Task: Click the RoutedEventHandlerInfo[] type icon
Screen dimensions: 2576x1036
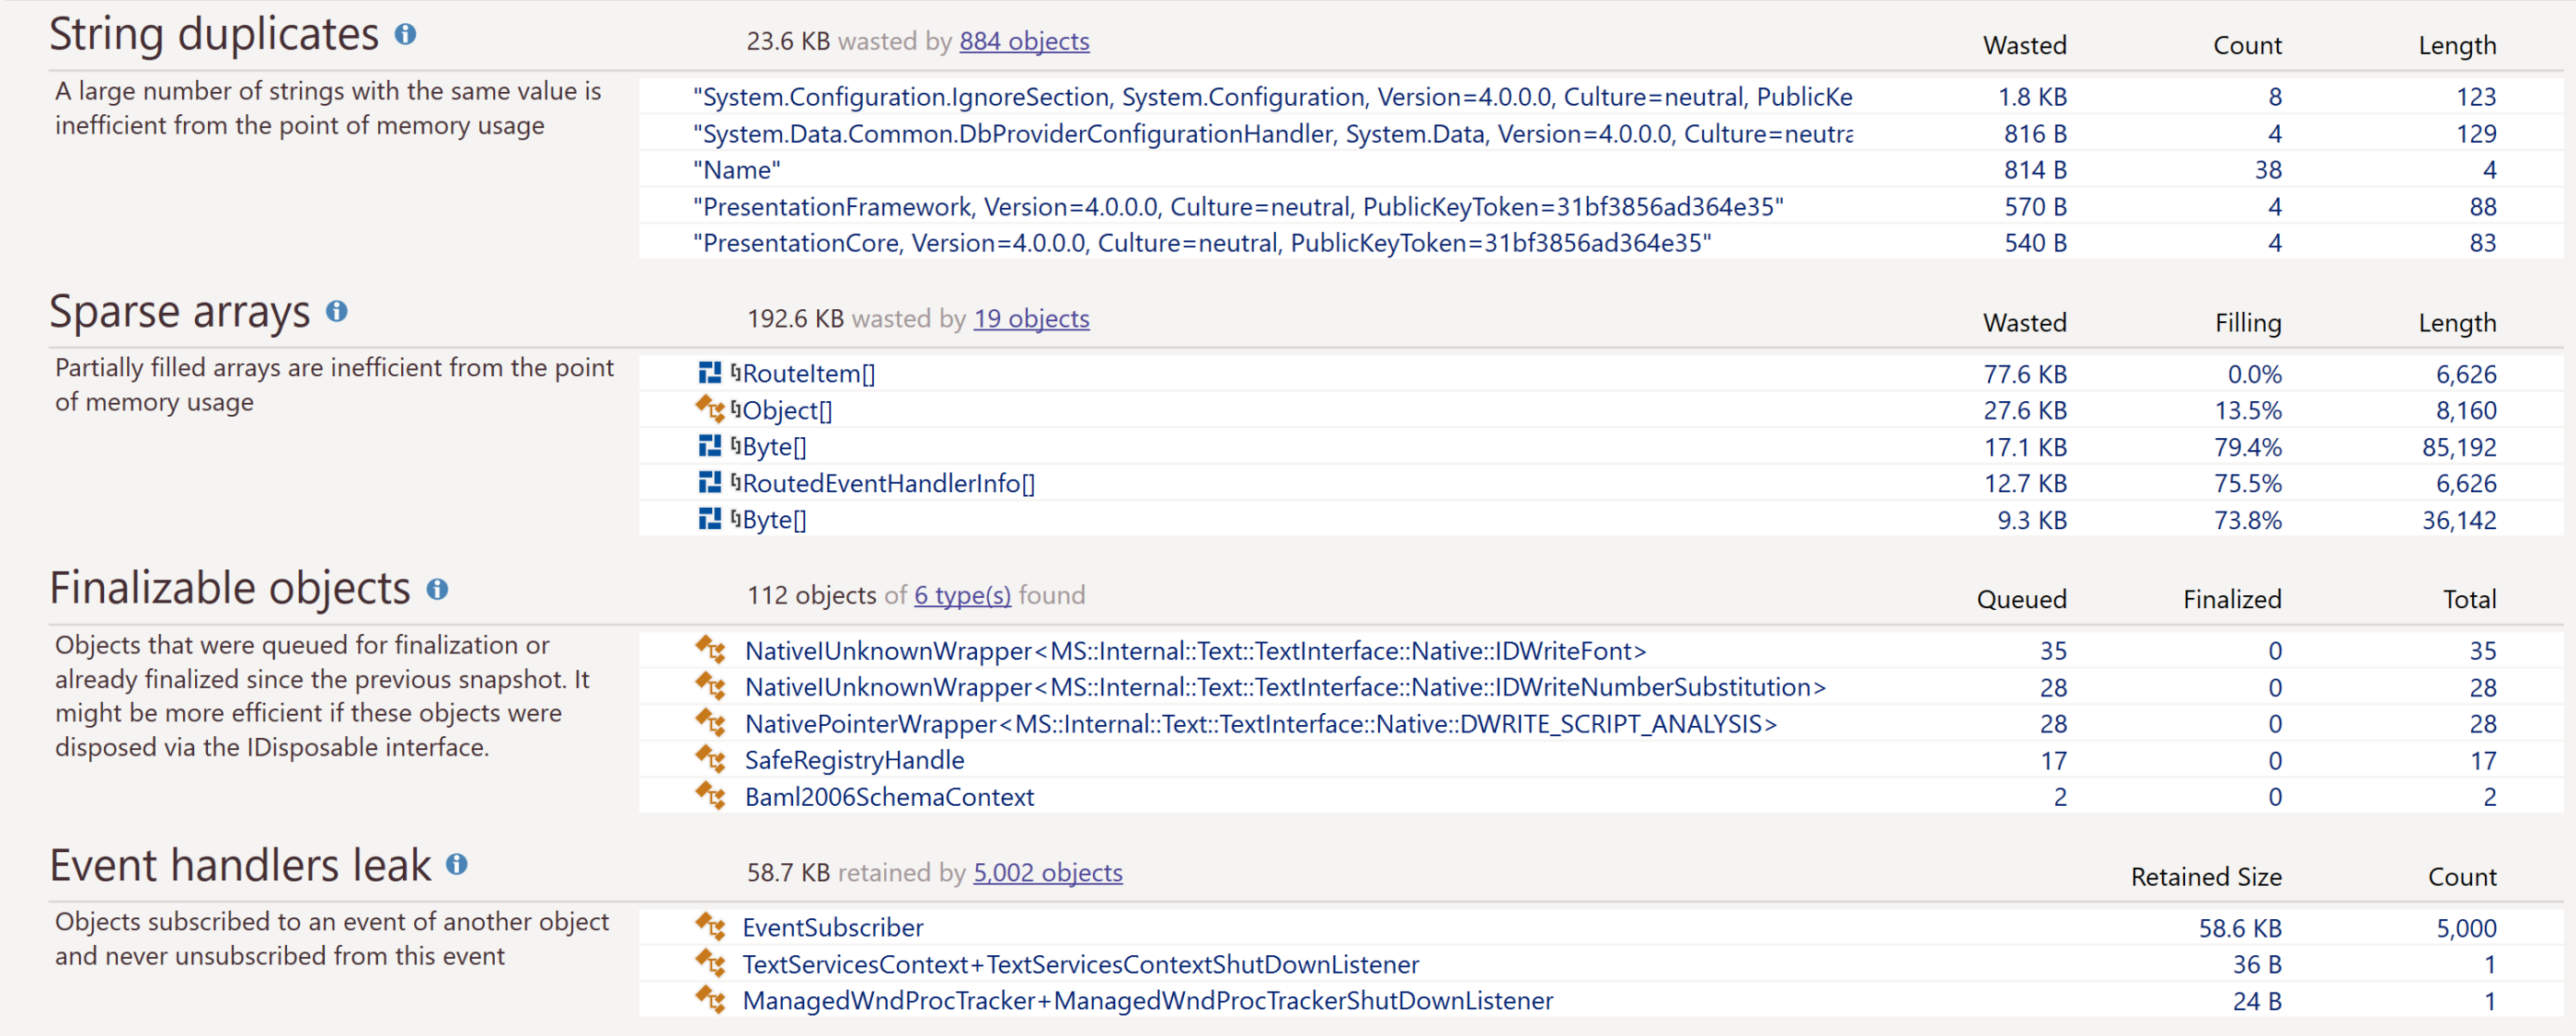Action: pos(710,483)
